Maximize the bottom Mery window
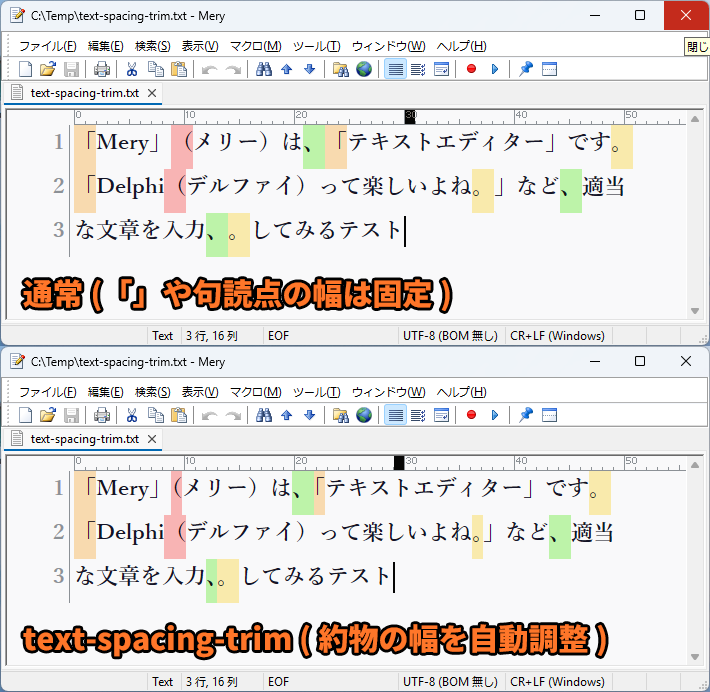Image resolution: width=710 pixels, height=692 pixels. click(640, 361)
